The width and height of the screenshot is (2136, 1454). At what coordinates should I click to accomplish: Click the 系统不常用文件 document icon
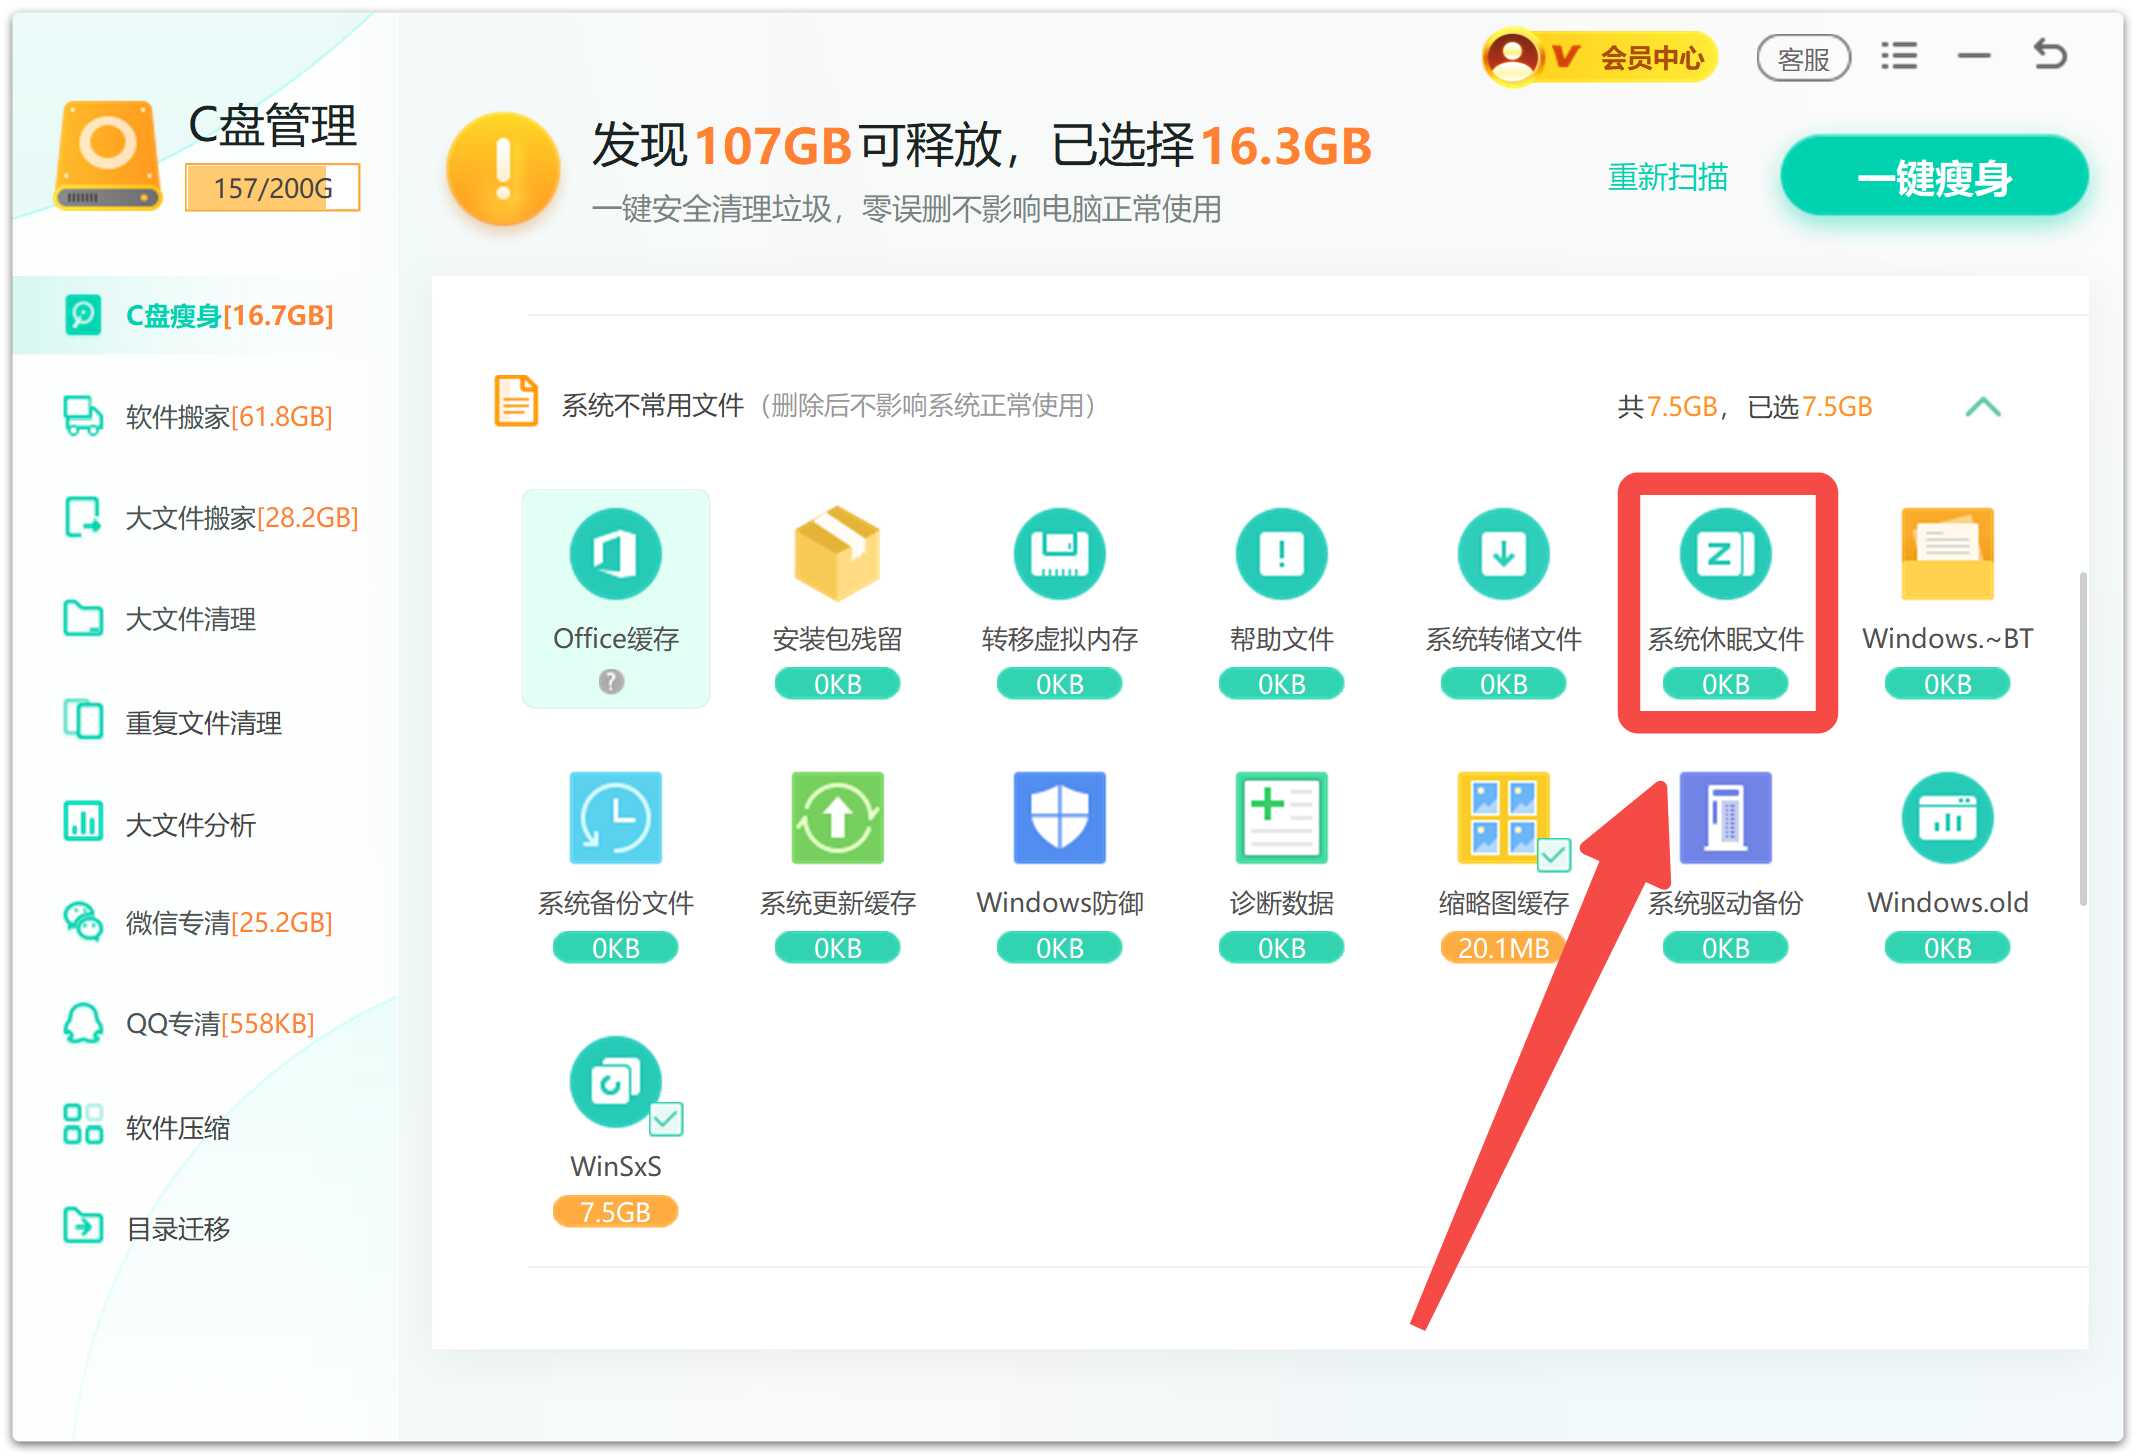click(516, 401)
